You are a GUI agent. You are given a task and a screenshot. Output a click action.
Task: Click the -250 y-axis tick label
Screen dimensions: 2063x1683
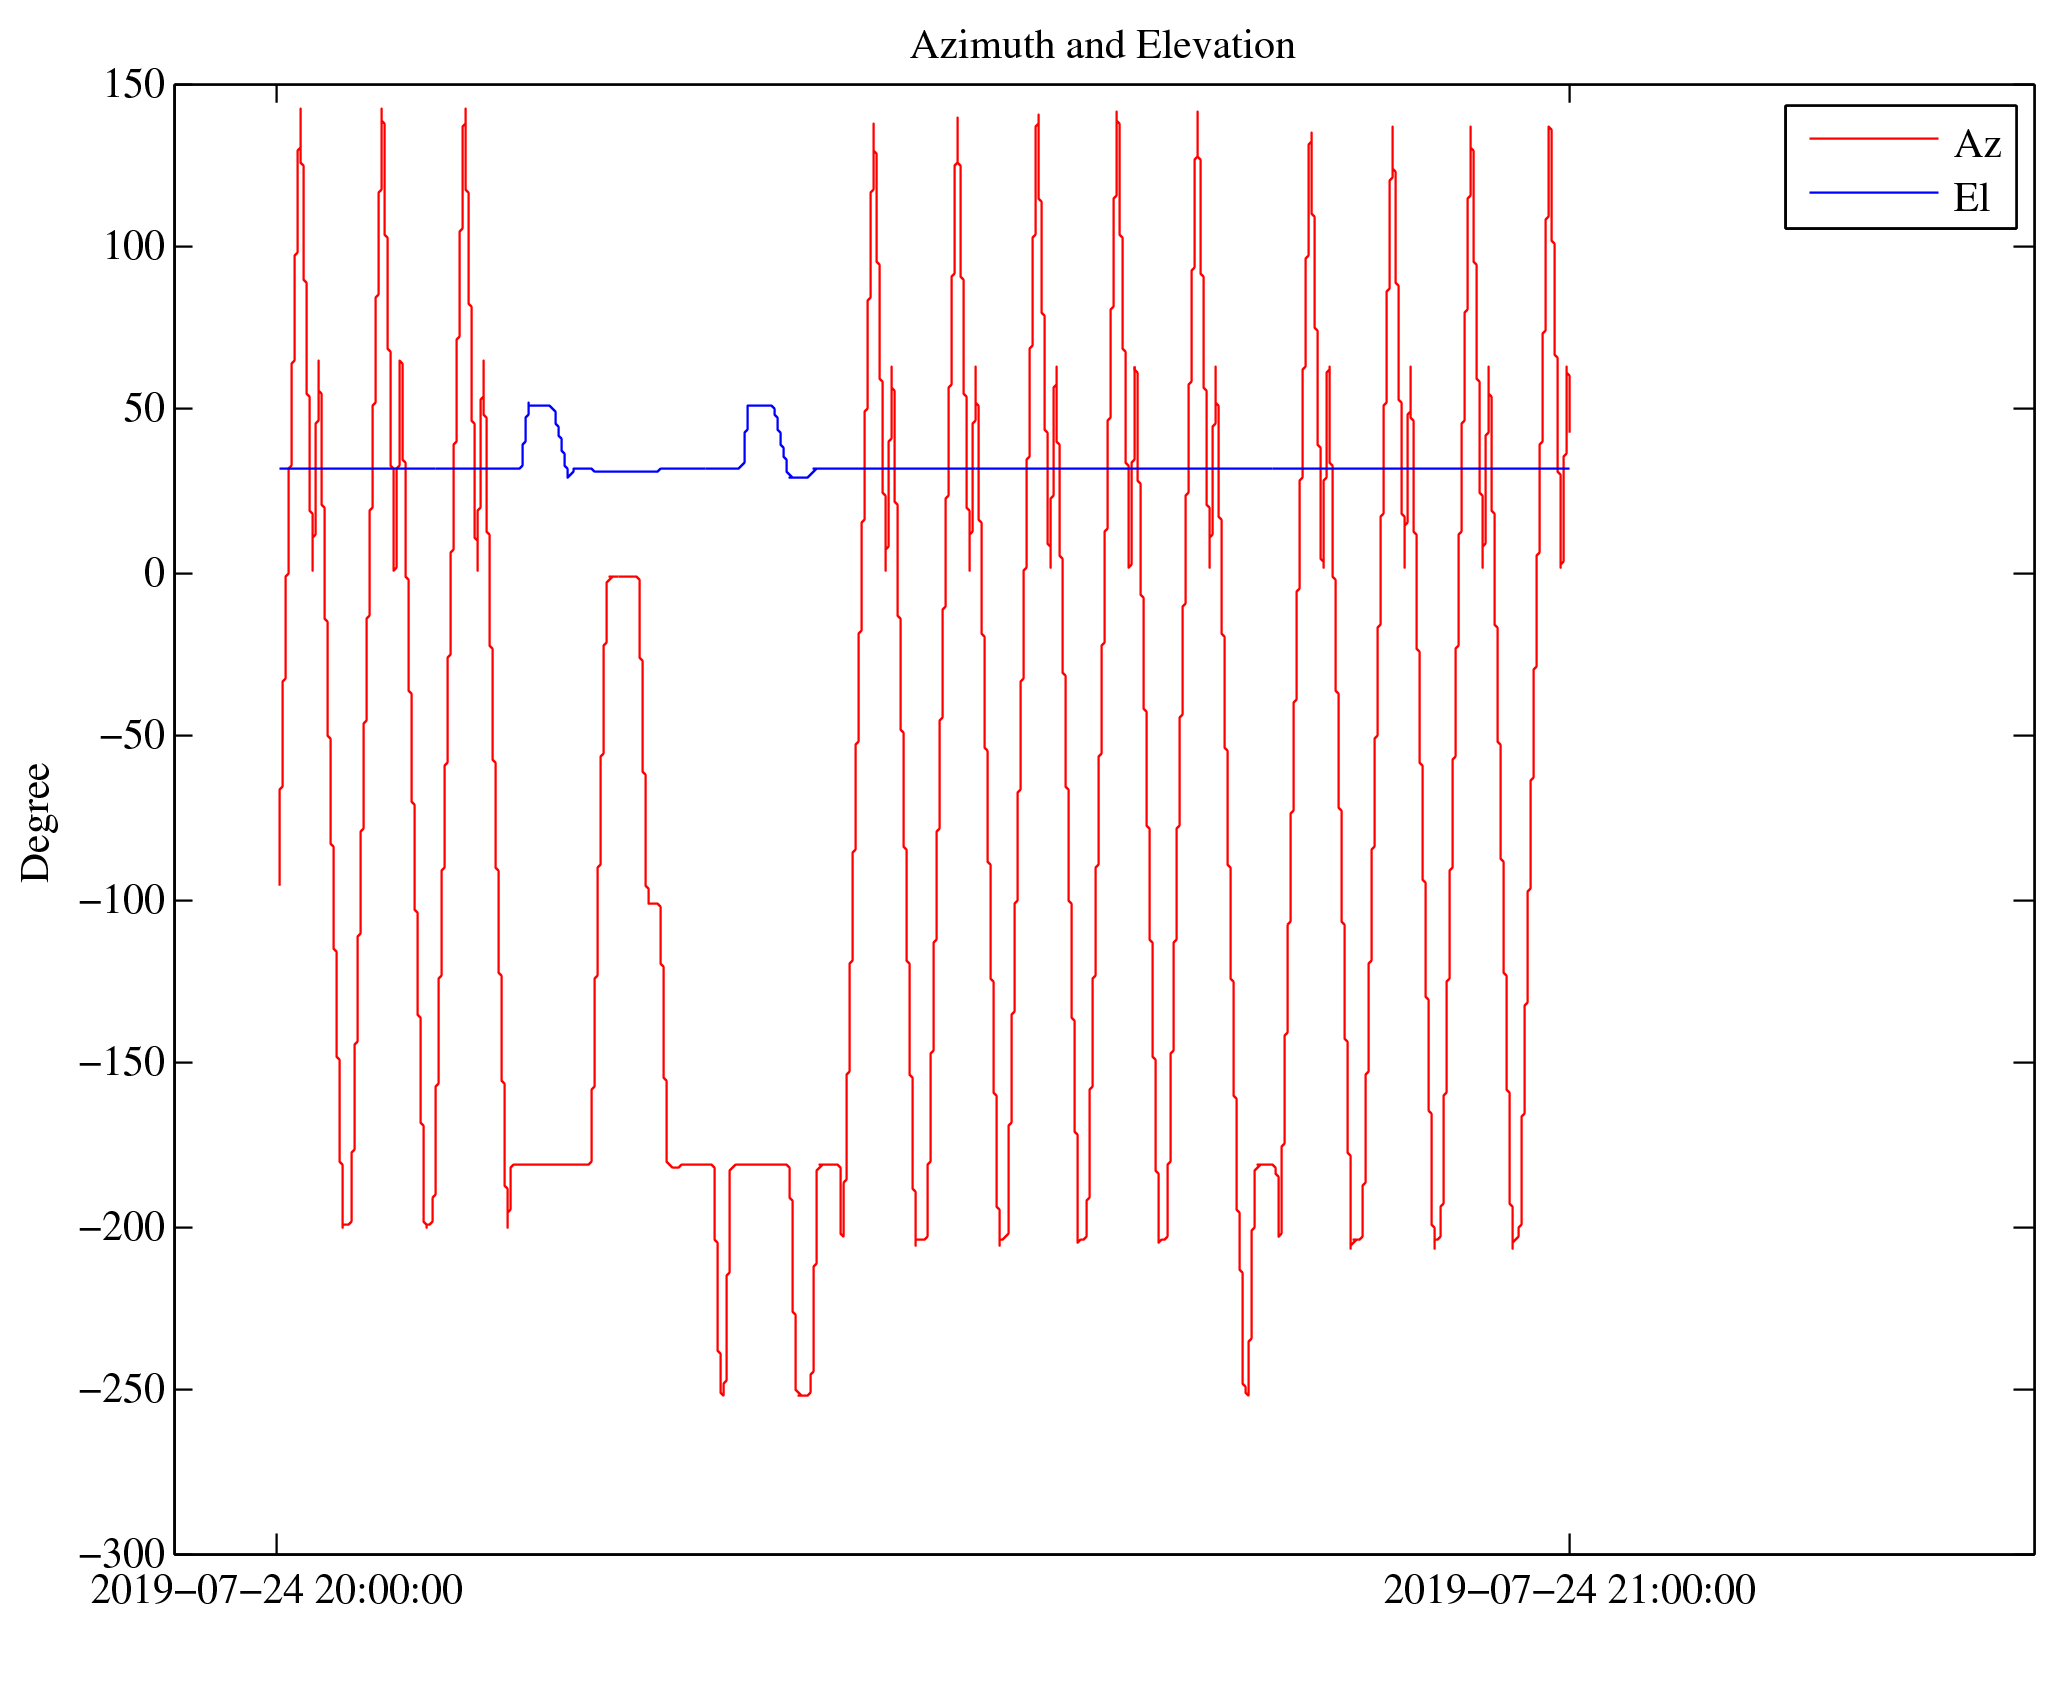click(x=122, y=1390)
